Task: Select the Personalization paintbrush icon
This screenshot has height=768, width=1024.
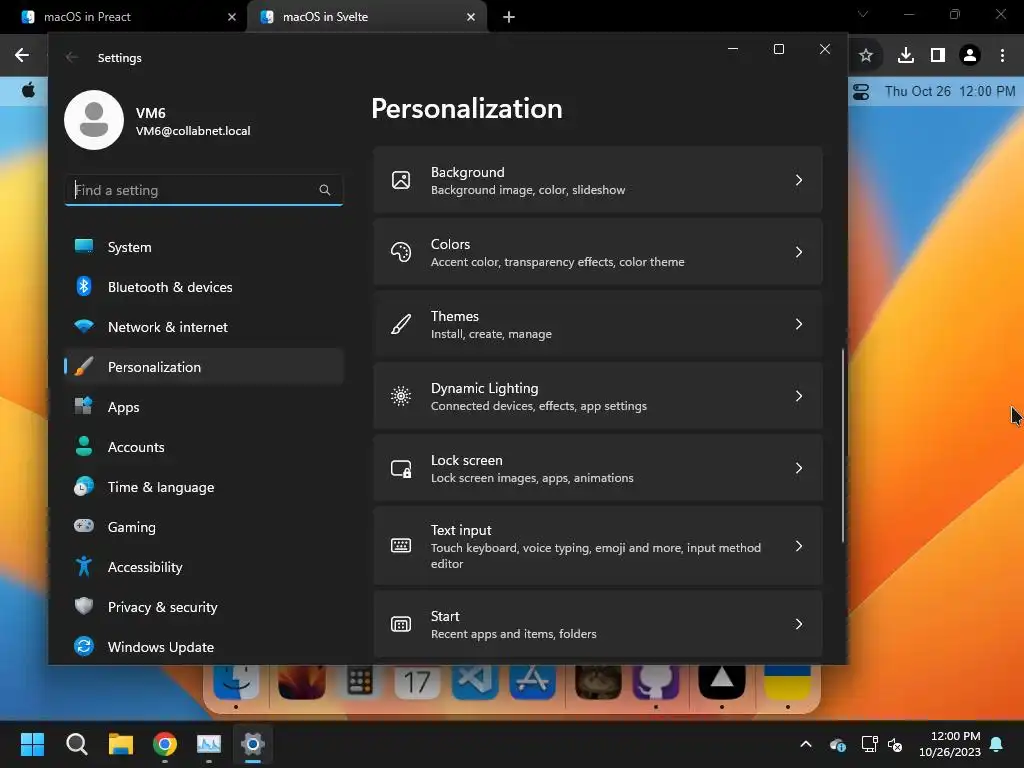Action: (84, 366)
